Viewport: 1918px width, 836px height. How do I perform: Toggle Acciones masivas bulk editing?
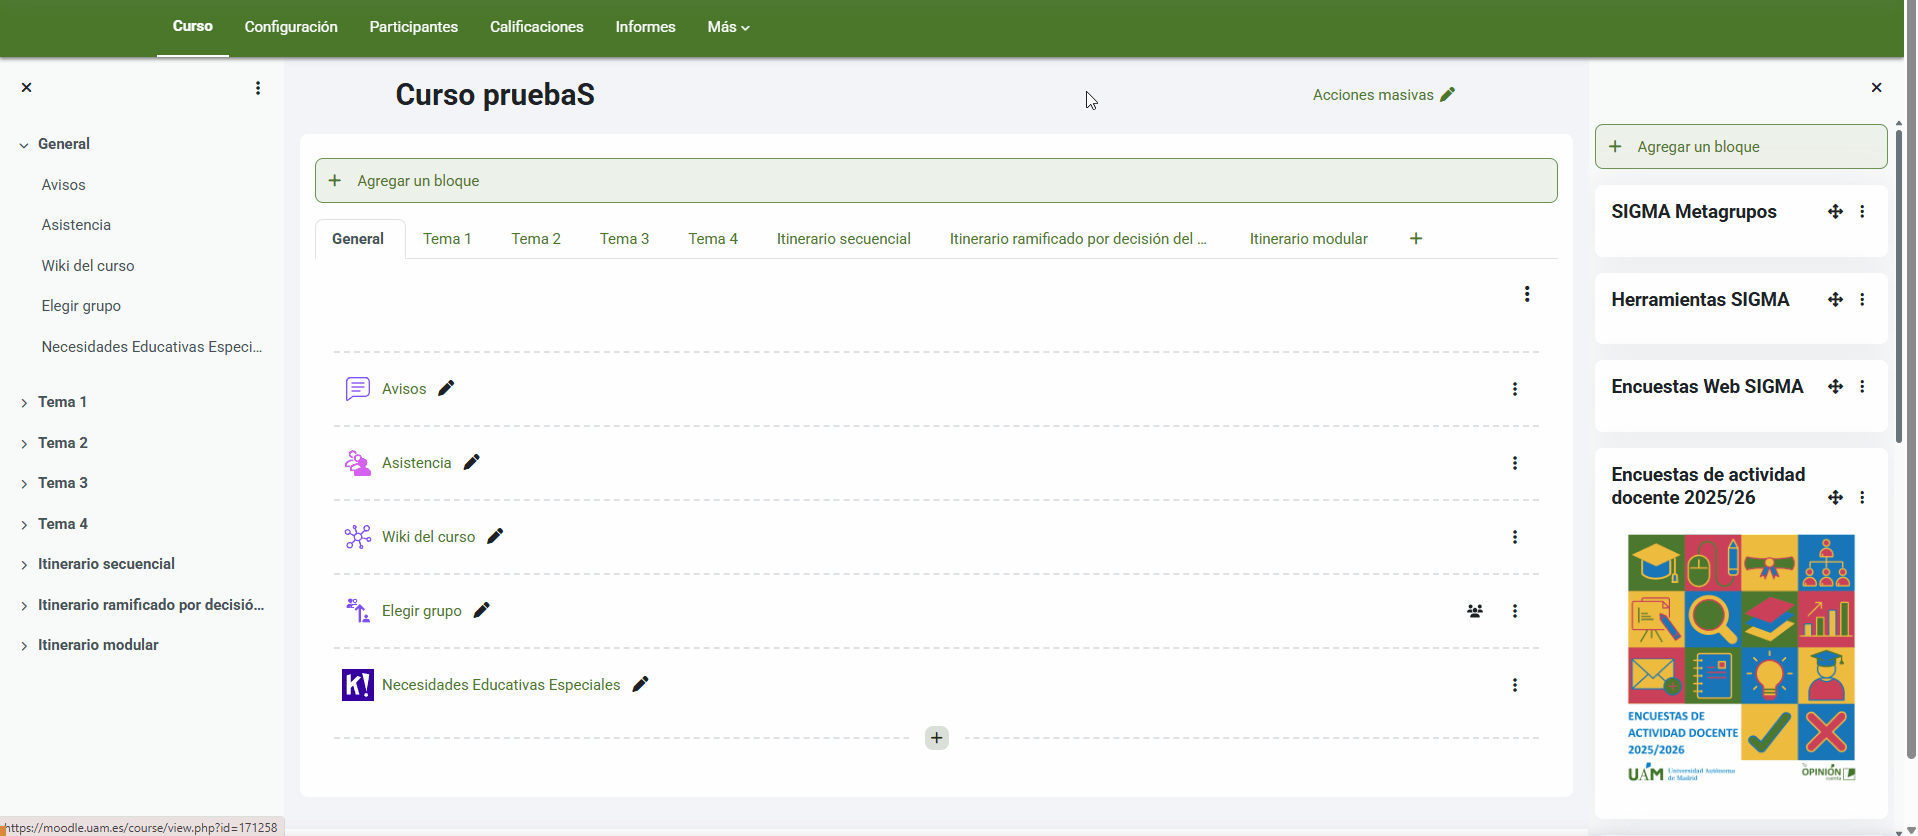[1383, 95]
